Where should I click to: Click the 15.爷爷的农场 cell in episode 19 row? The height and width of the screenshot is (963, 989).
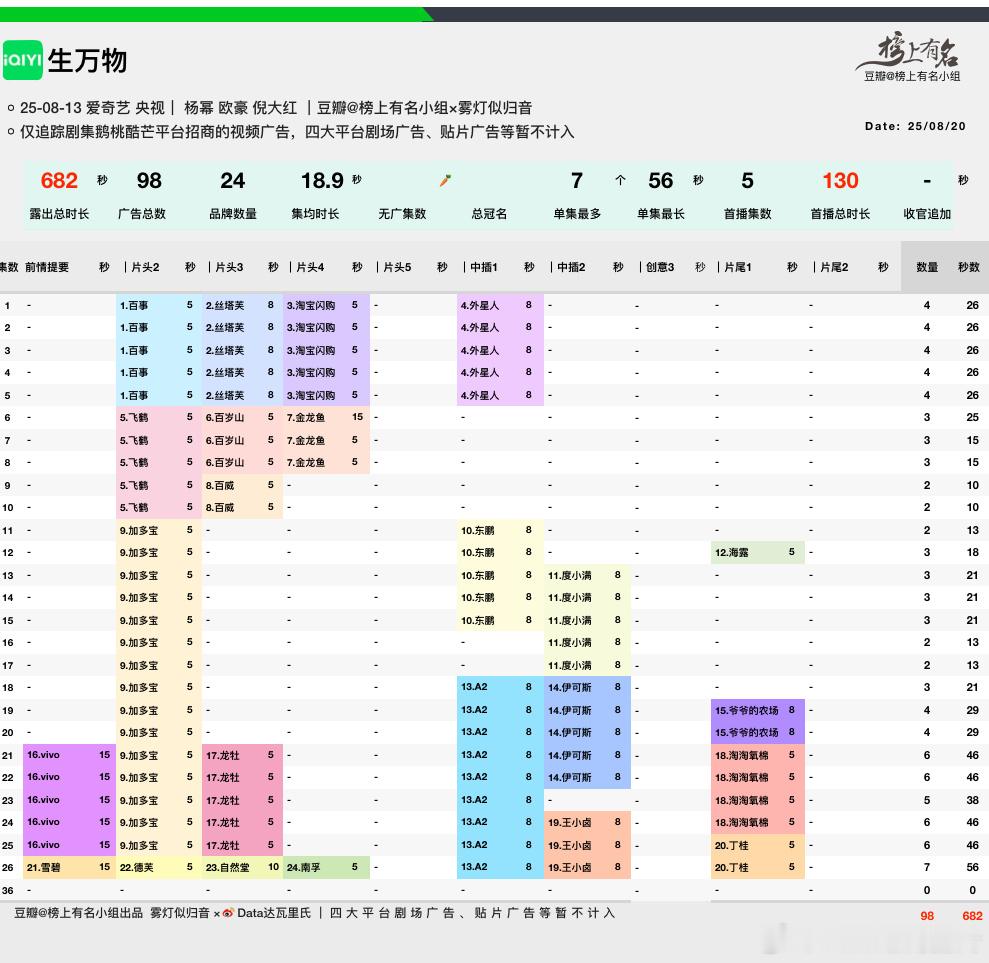point(758,710)
